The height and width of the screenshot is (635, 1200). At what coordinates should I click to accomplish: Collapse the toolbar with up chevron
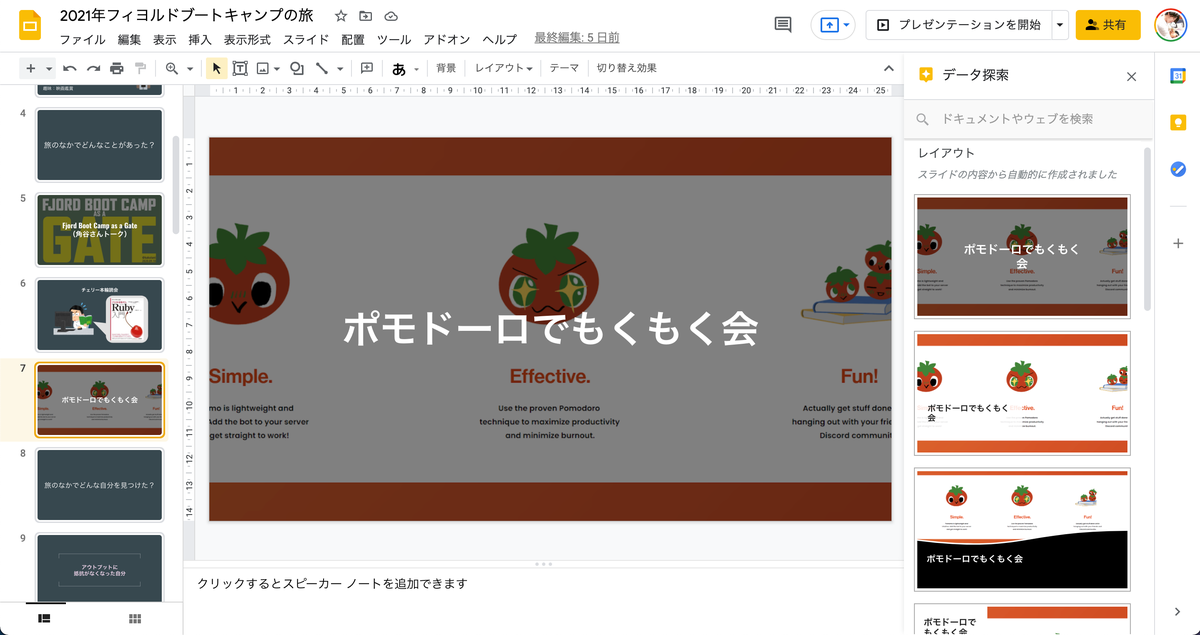coord(888,68)
